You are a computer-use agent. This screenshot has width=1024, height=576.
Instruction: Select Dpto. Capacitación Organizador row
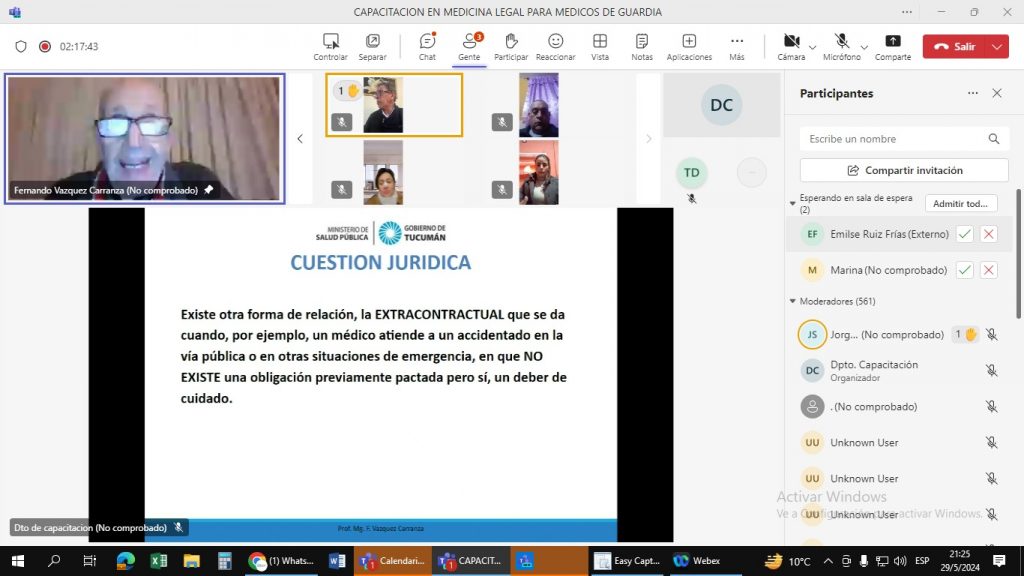(900, 370)
